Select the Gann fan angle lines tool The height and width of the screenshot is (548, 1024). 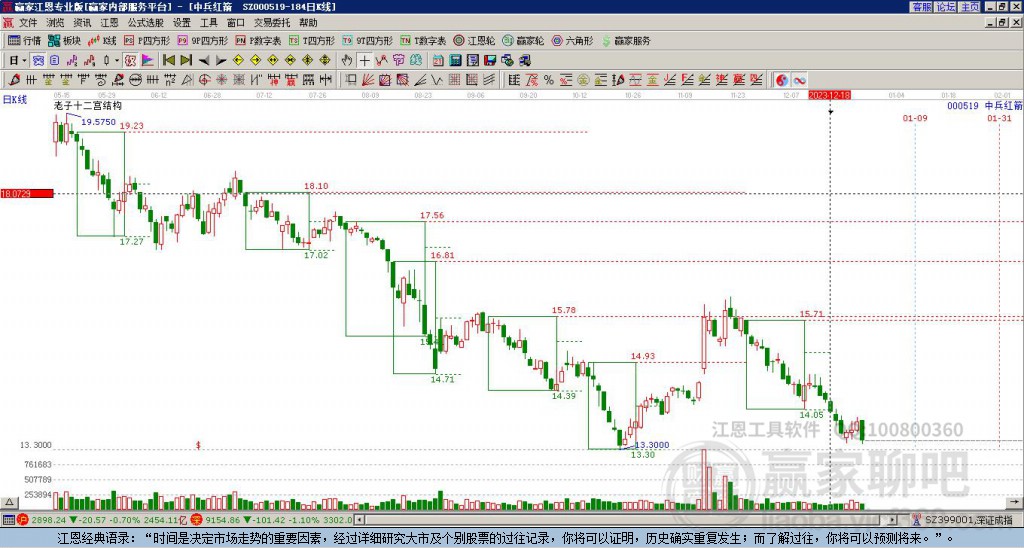pos(368,80)
